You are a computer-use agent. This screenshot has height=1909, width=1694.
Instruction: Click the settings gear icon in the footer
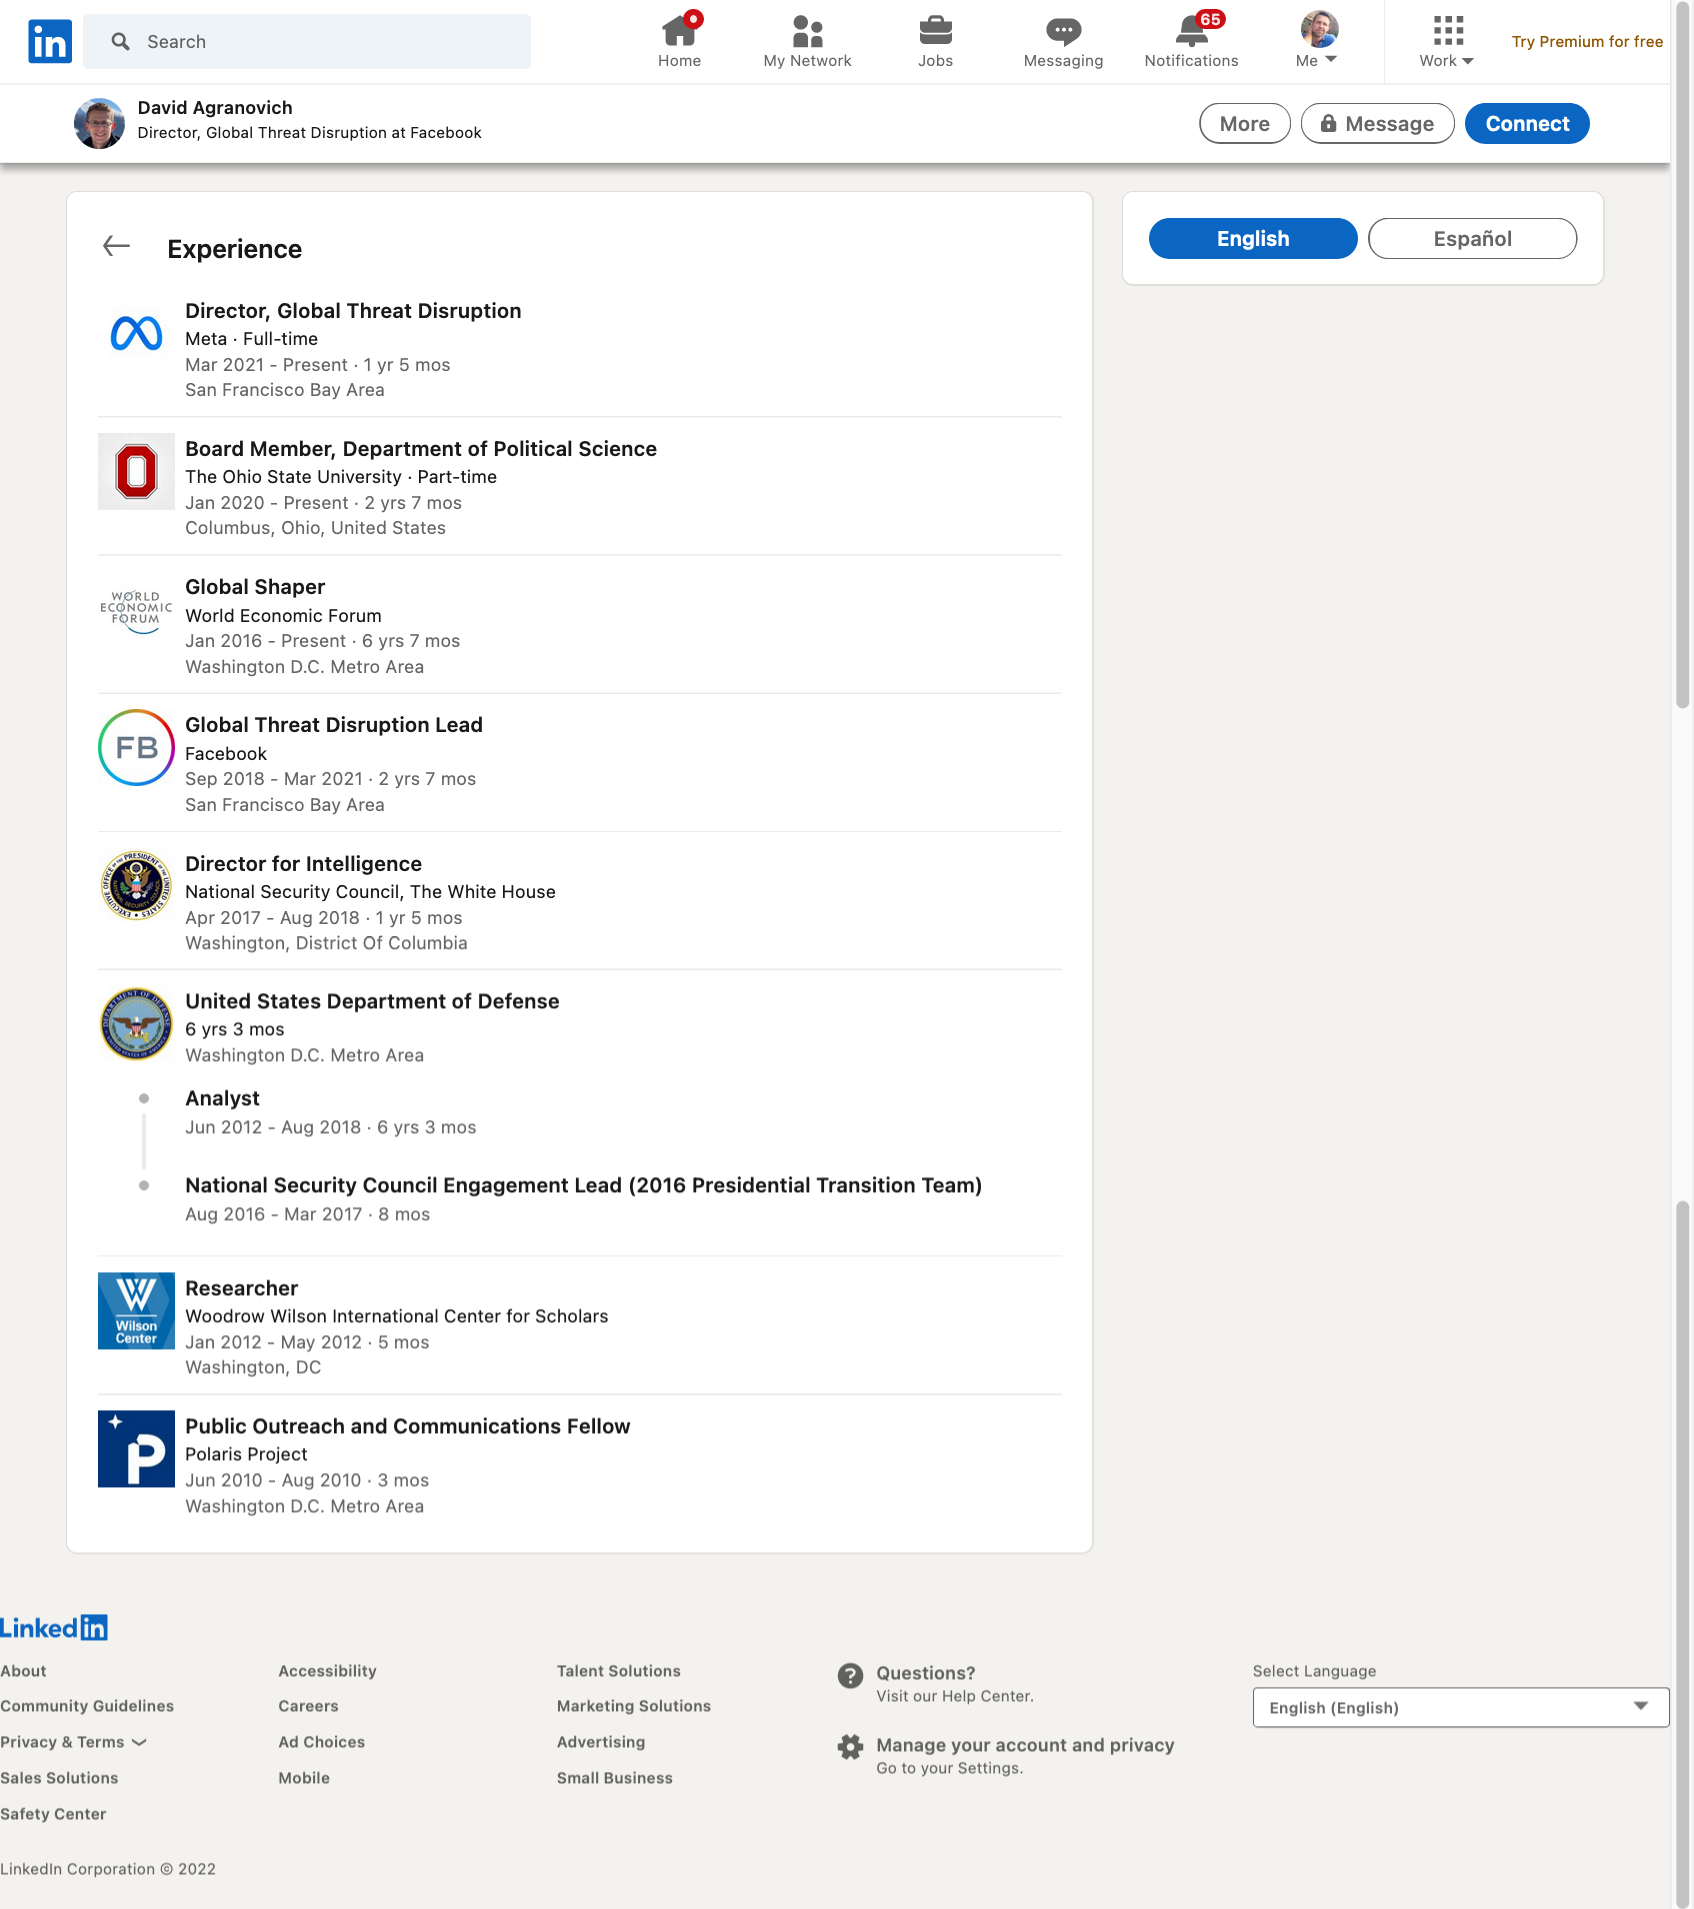coord(850,1747)
